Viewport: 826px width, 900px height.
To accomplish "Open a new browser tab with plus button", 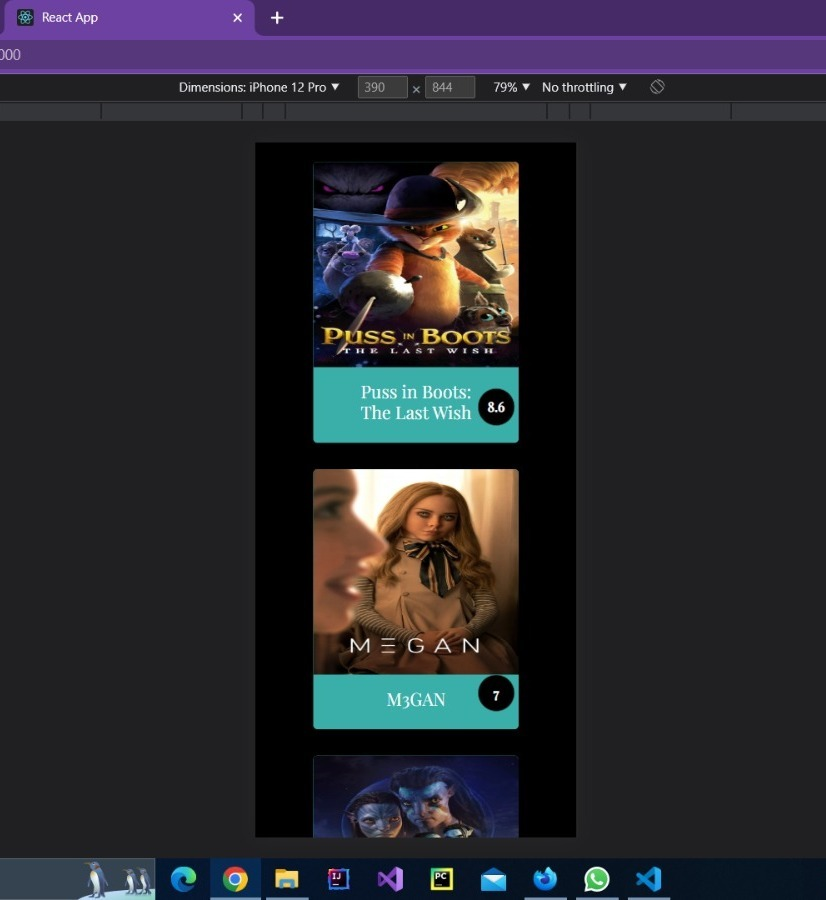I will point(277,18).
